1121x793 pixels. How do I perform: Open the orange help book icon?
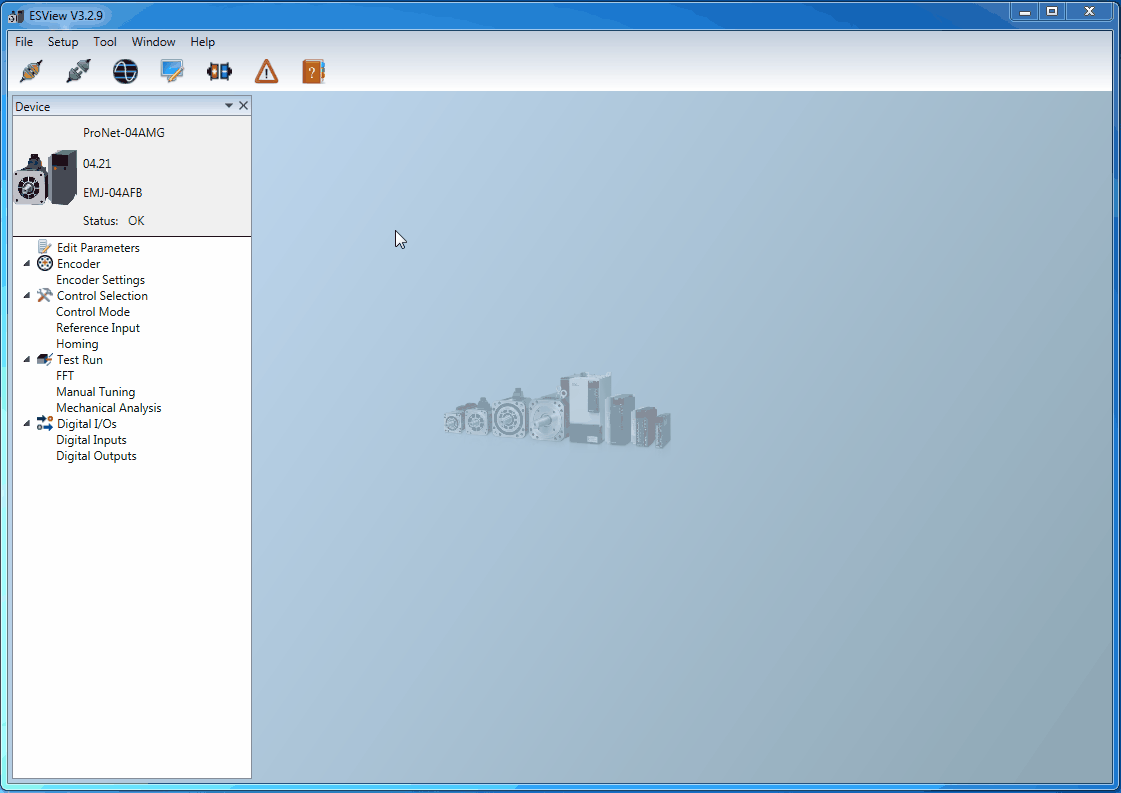click(x=314, y=72)
